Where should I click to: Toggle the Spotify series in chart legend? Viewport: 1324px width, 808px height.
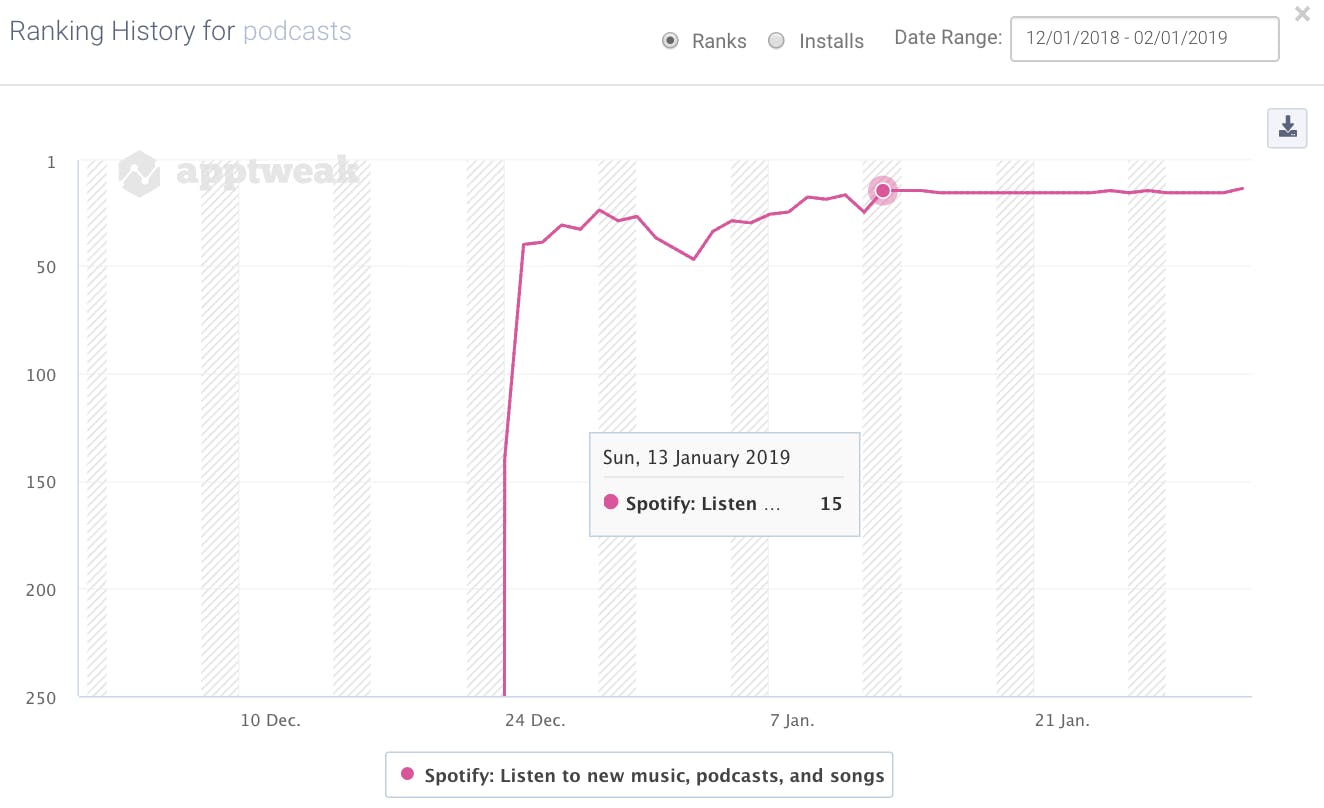(654, 775)
